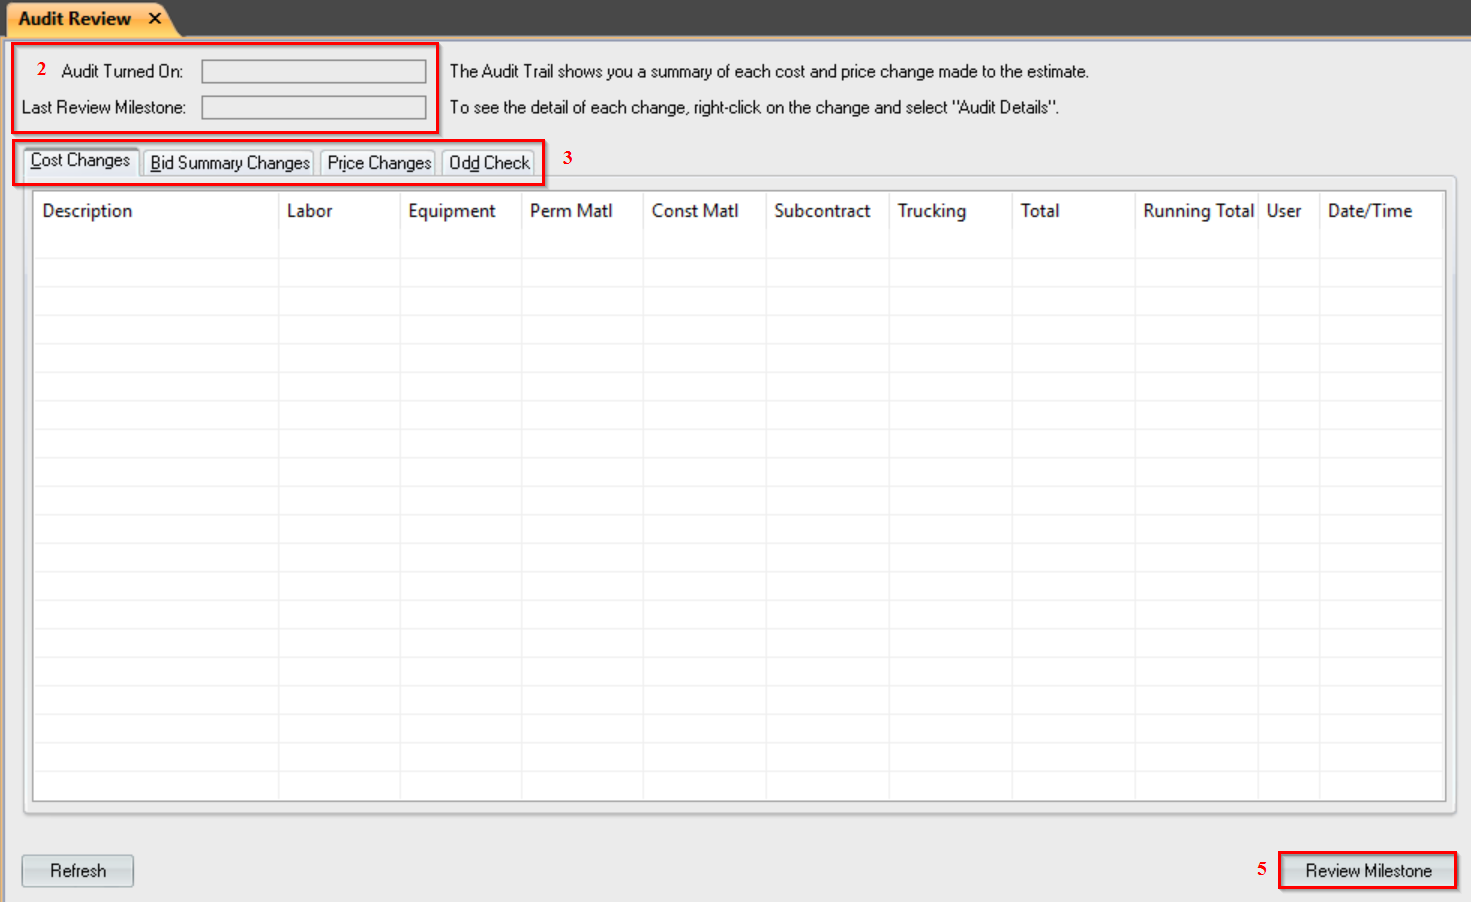Click the Equipment column header
1471x902 pixels.
pos(461,211)
